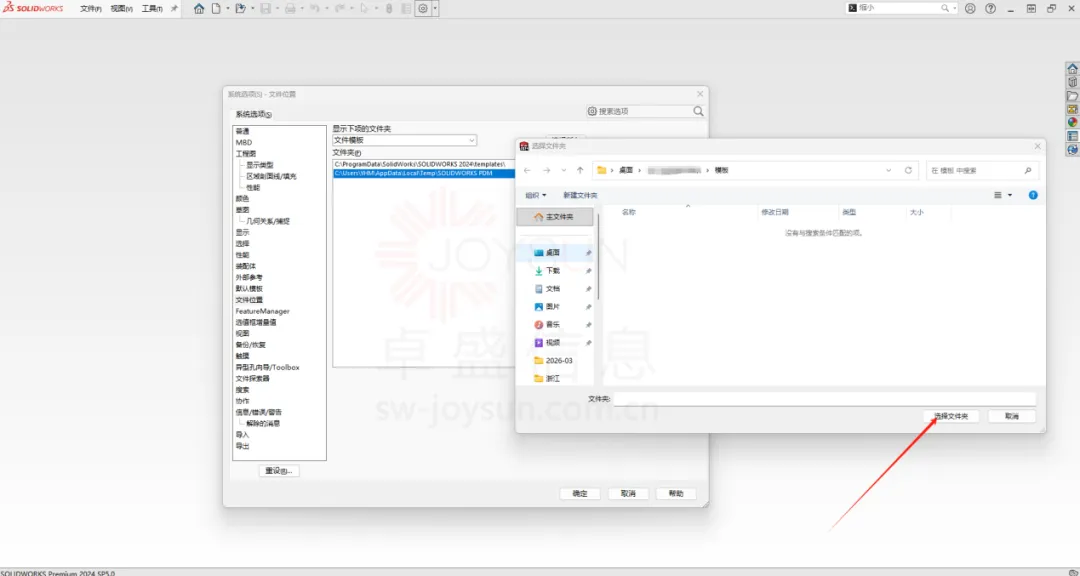This screenshot has height=576, width=1080.
Task: Click the SOLIDWORKS Resources home tab on the right
Action: pyautogui.click(x=1072, y=69)
